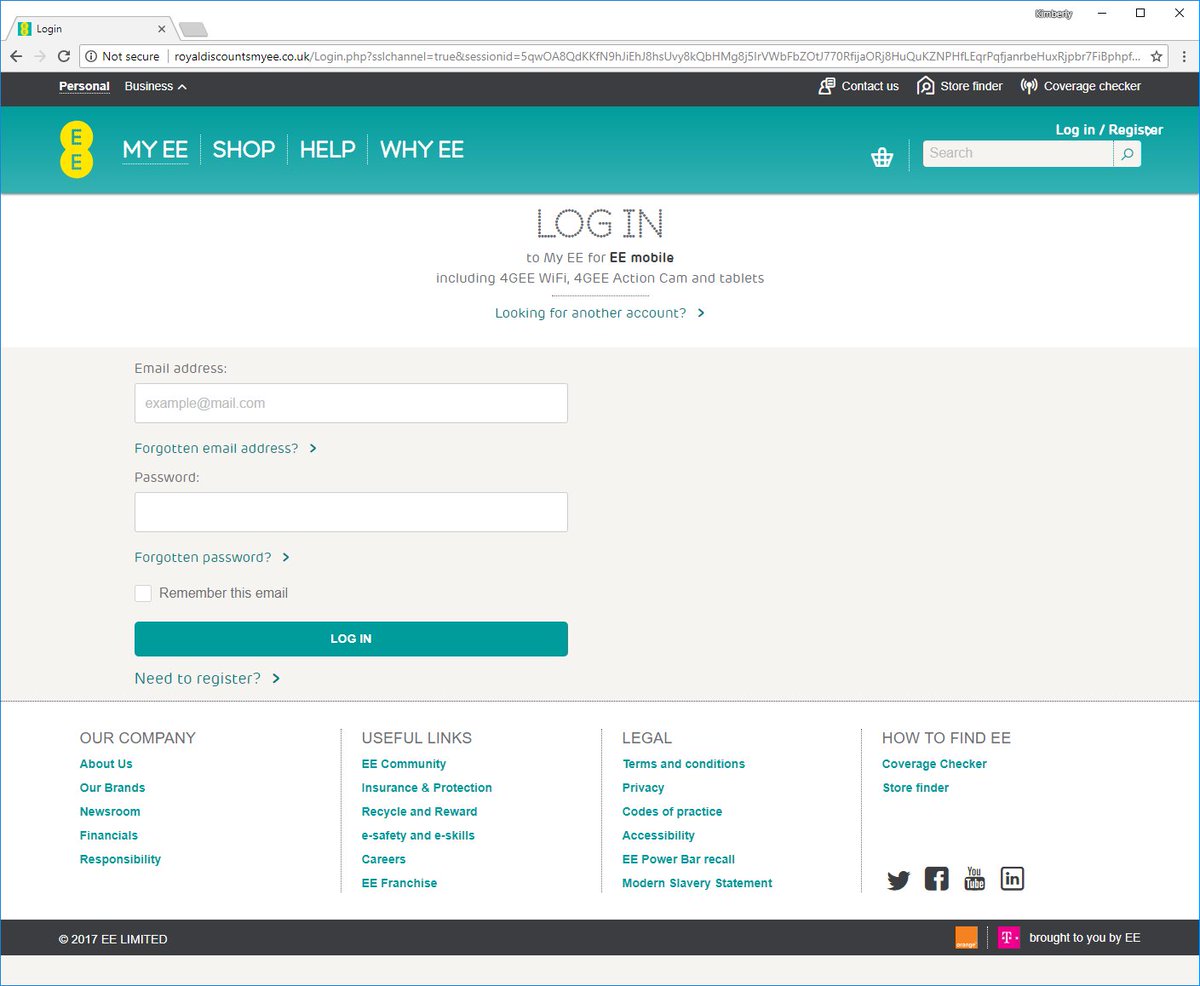The image size is (1200, 986).
Task: Open the Privacy footer link
Action: 643,788
